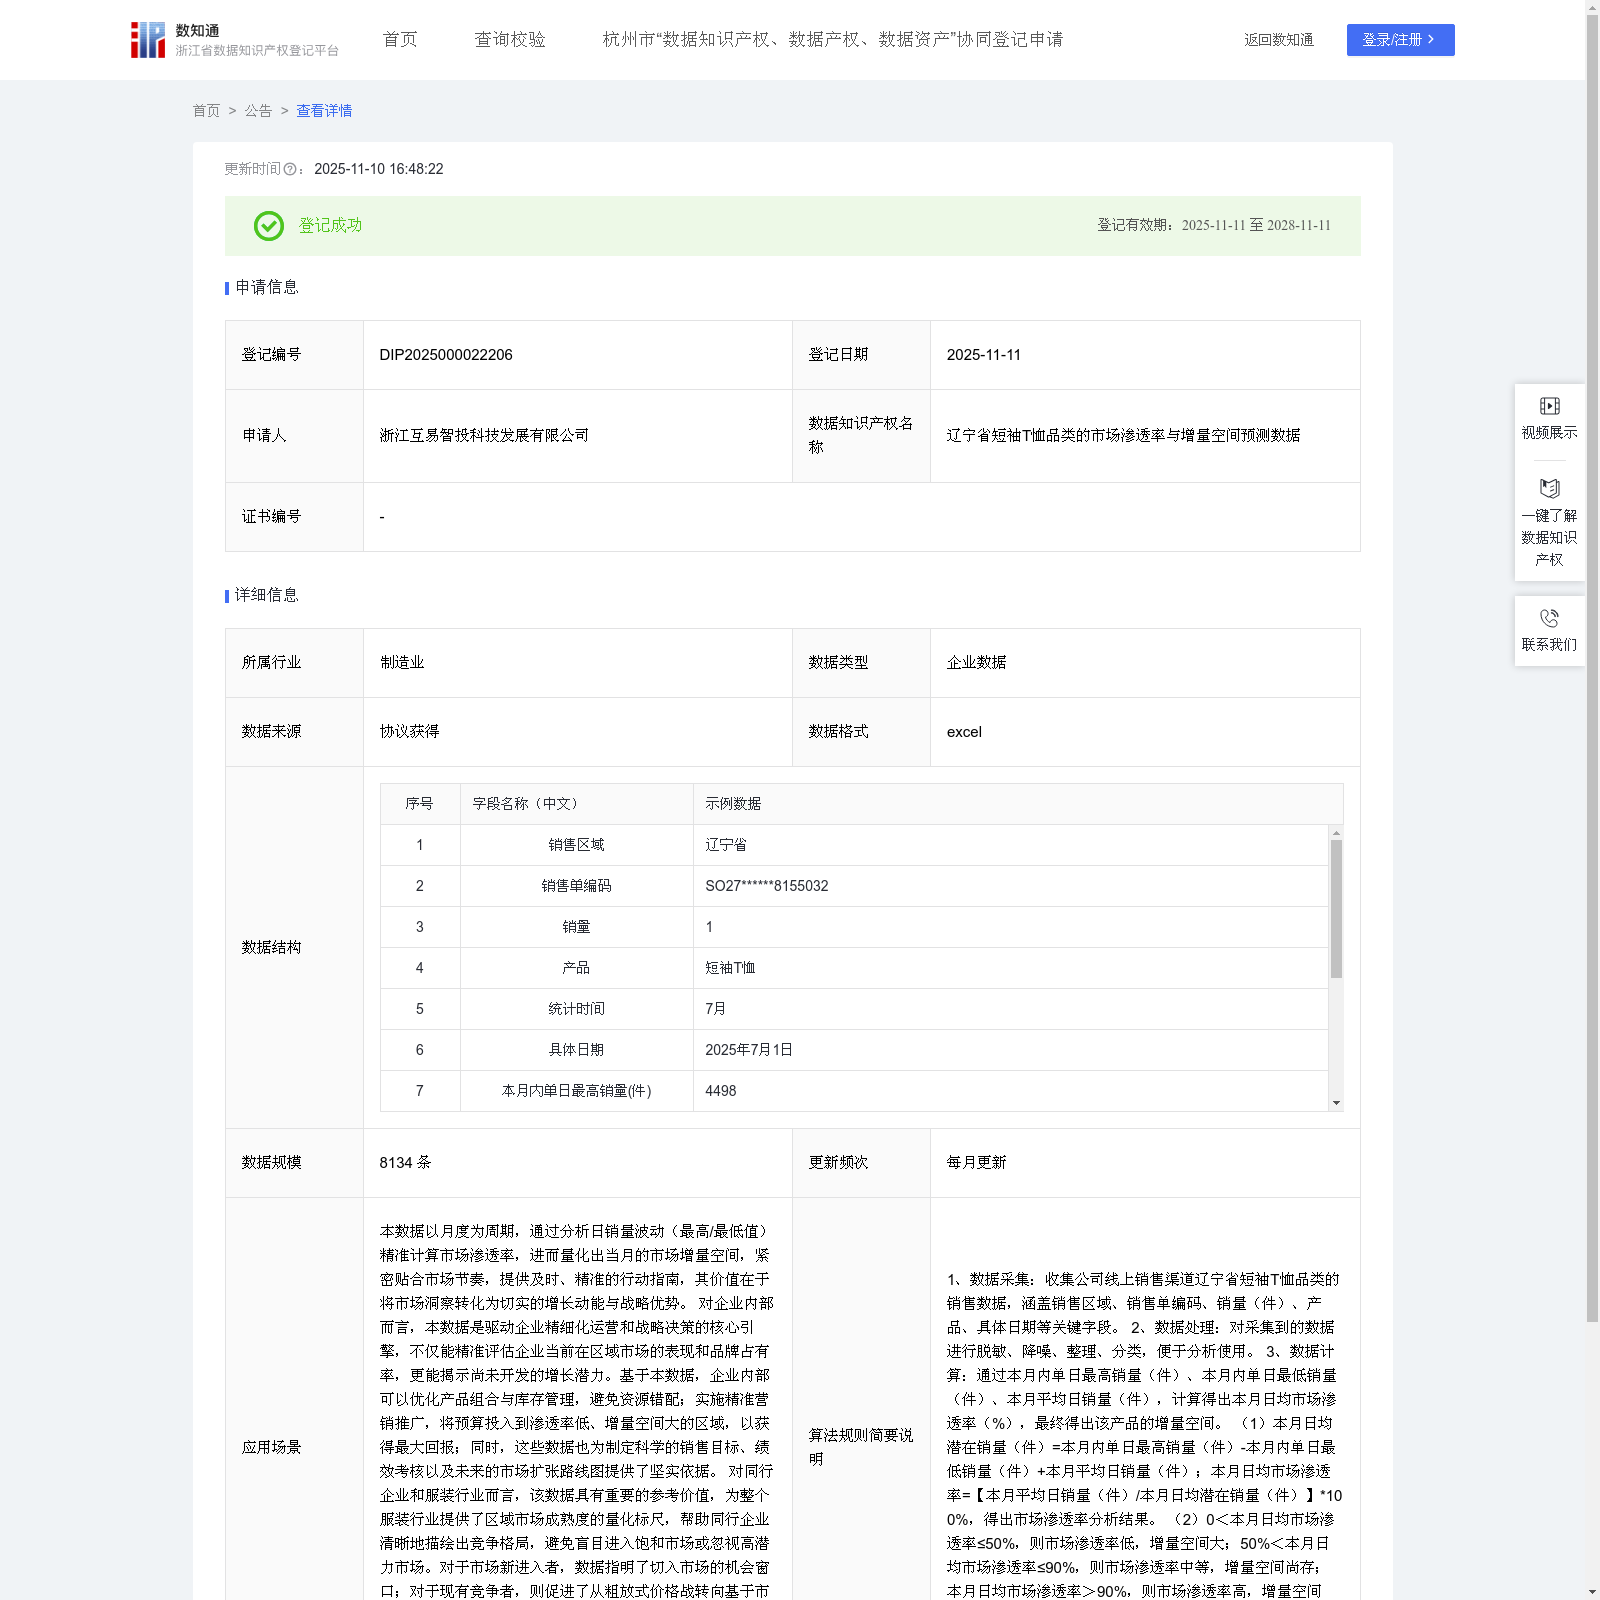Click 首页 in the breadcrumb

(x=206, y=111)
